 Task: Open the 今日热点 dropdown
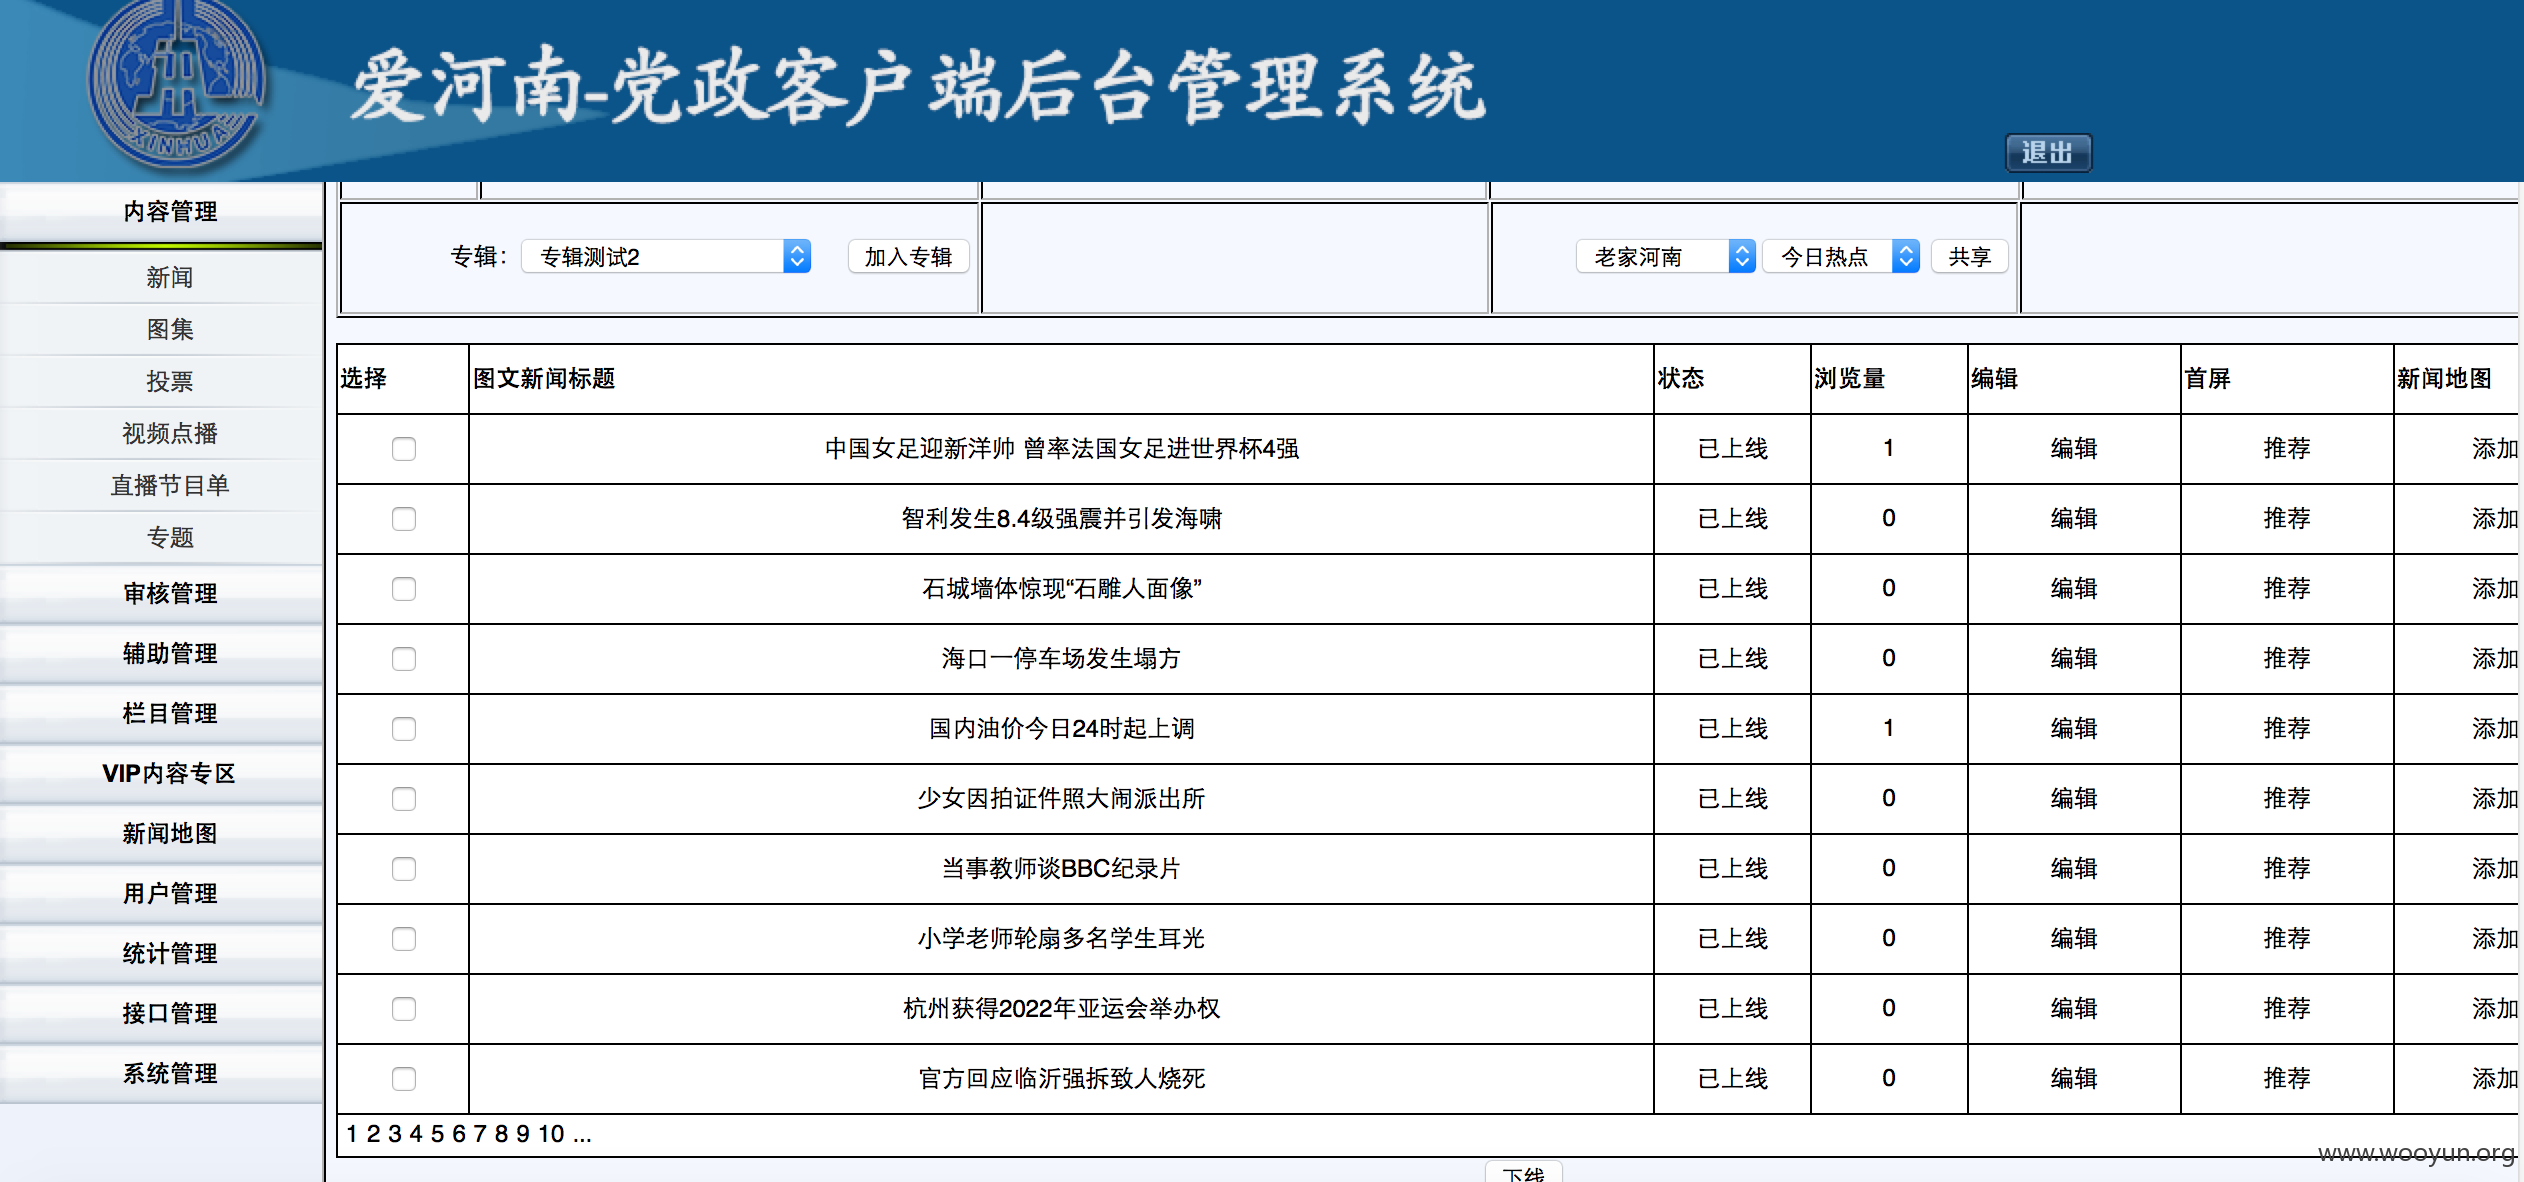pos(1840,257)
